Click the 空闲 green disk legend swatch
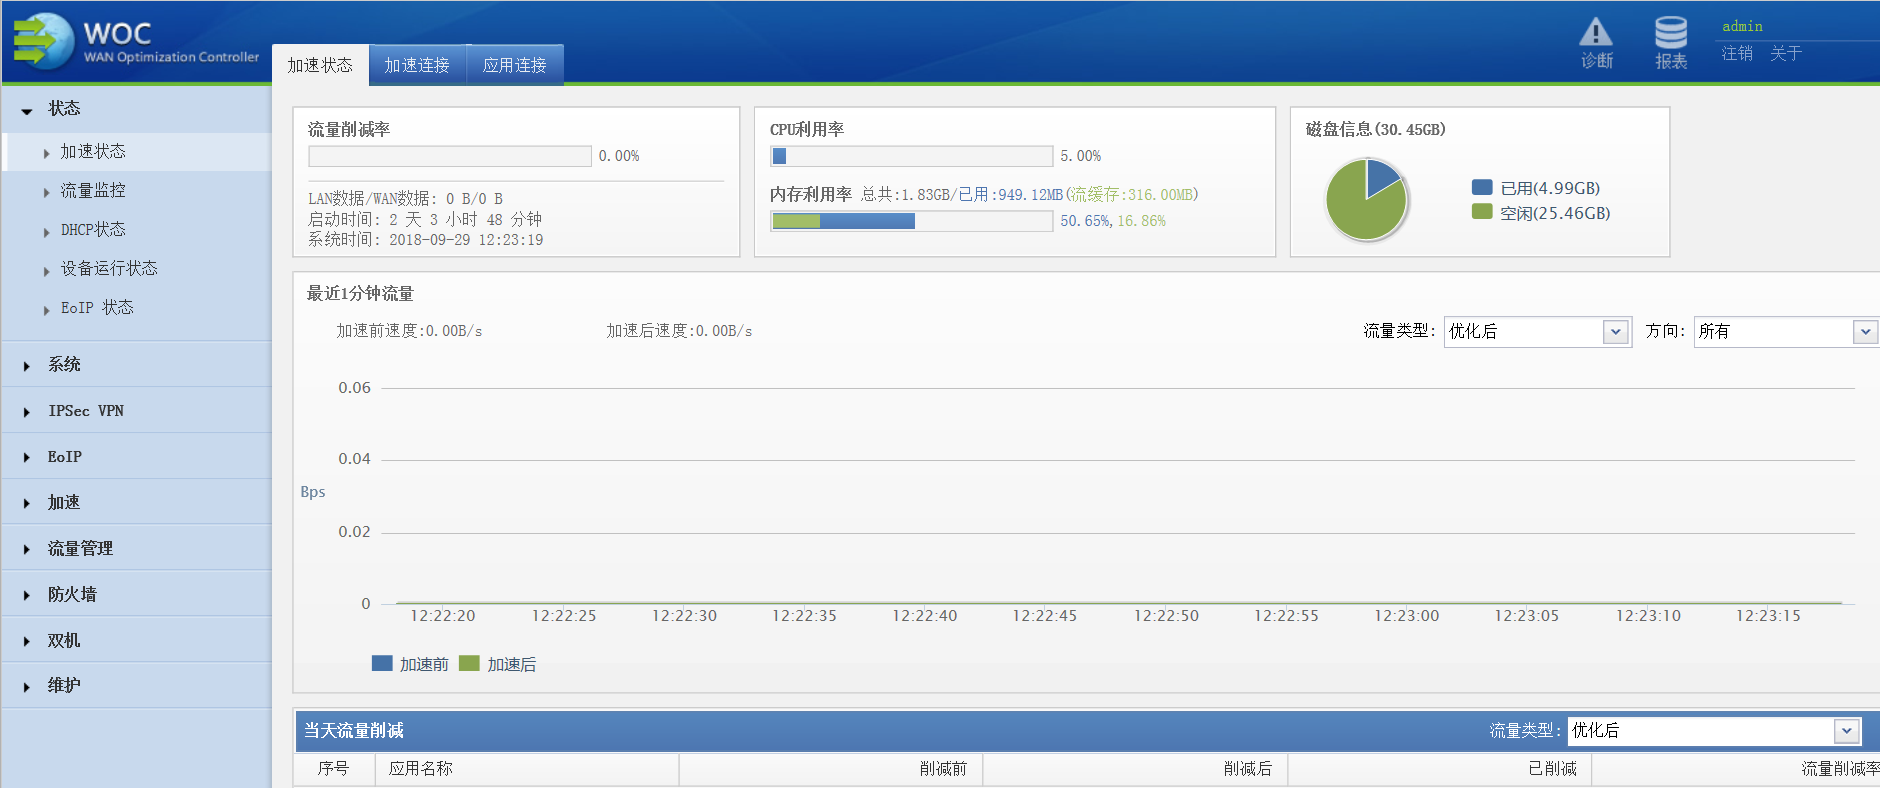 coord(1482,213)
